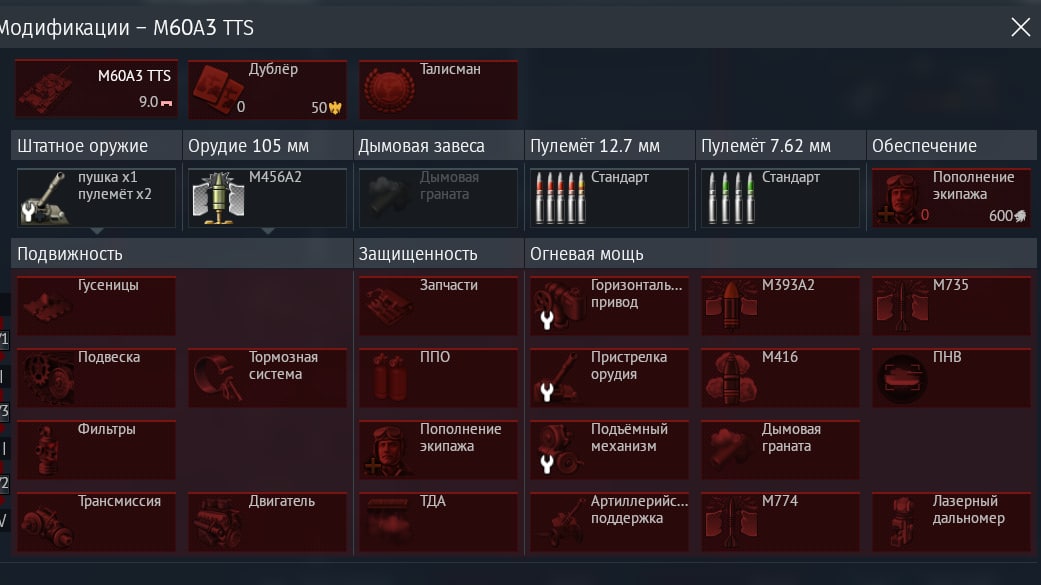
Task: Open the Тормозная система brake modification
Action: click(x=267, y=377)
